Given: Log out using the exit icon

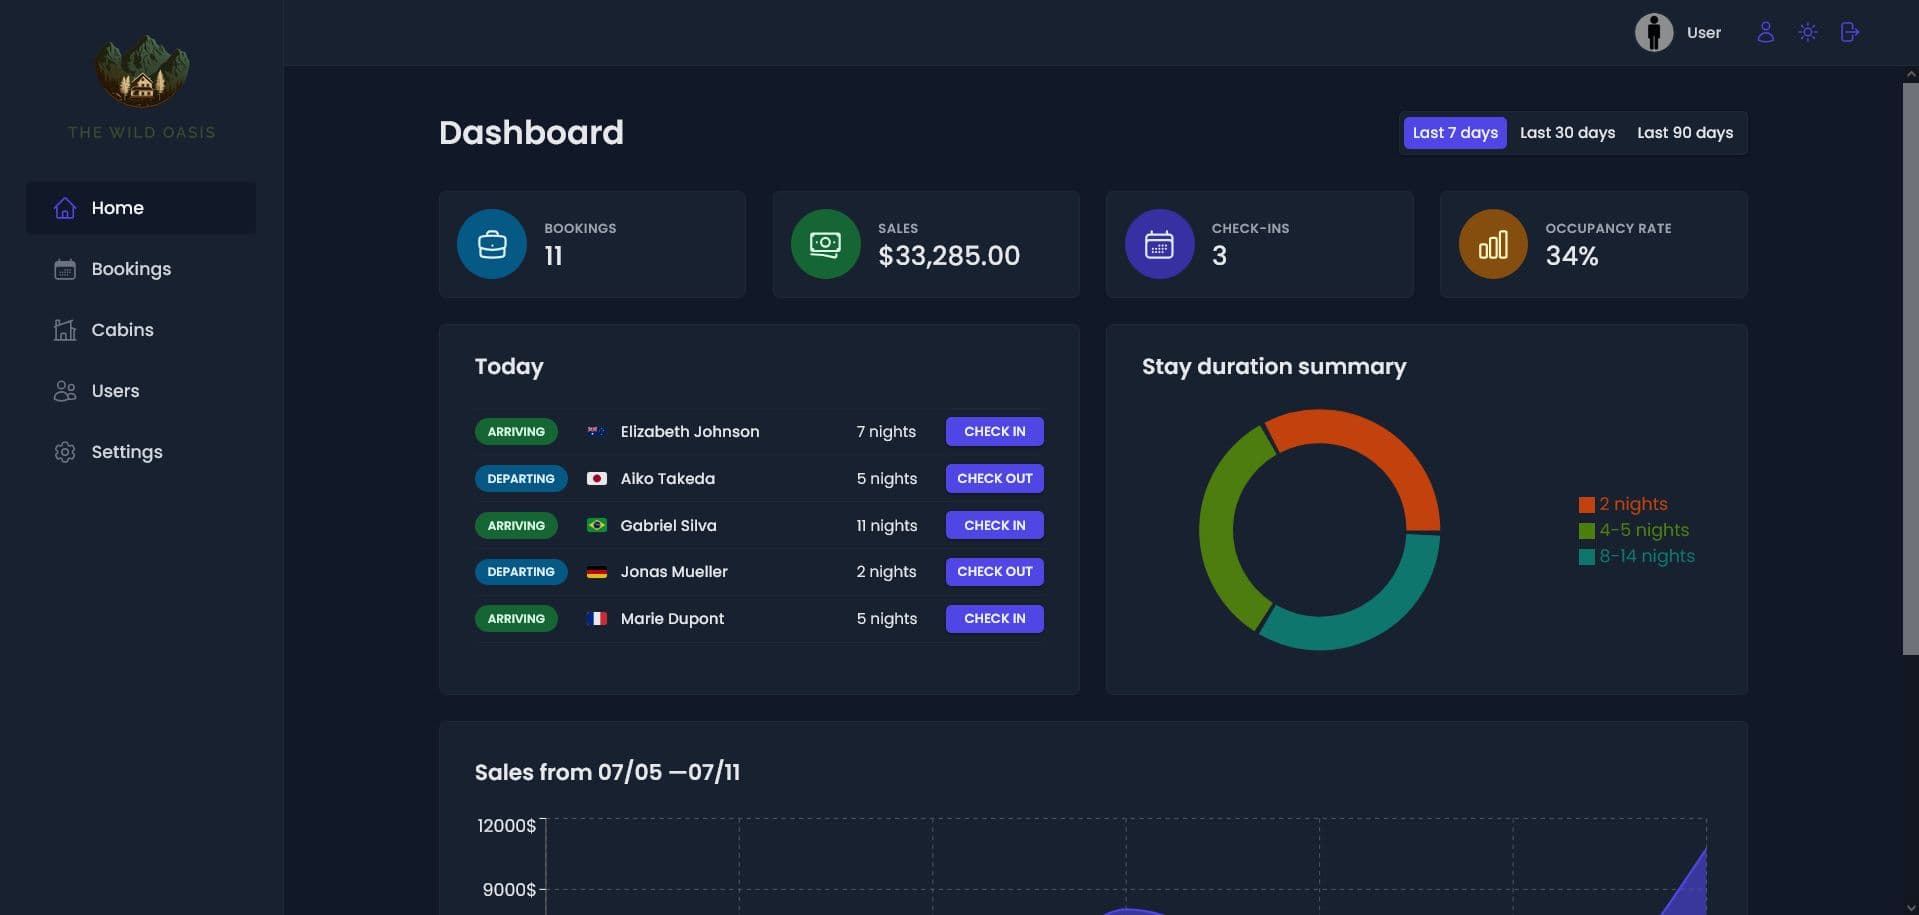Looking at the screenshot, I should (x=1849, y=32).
